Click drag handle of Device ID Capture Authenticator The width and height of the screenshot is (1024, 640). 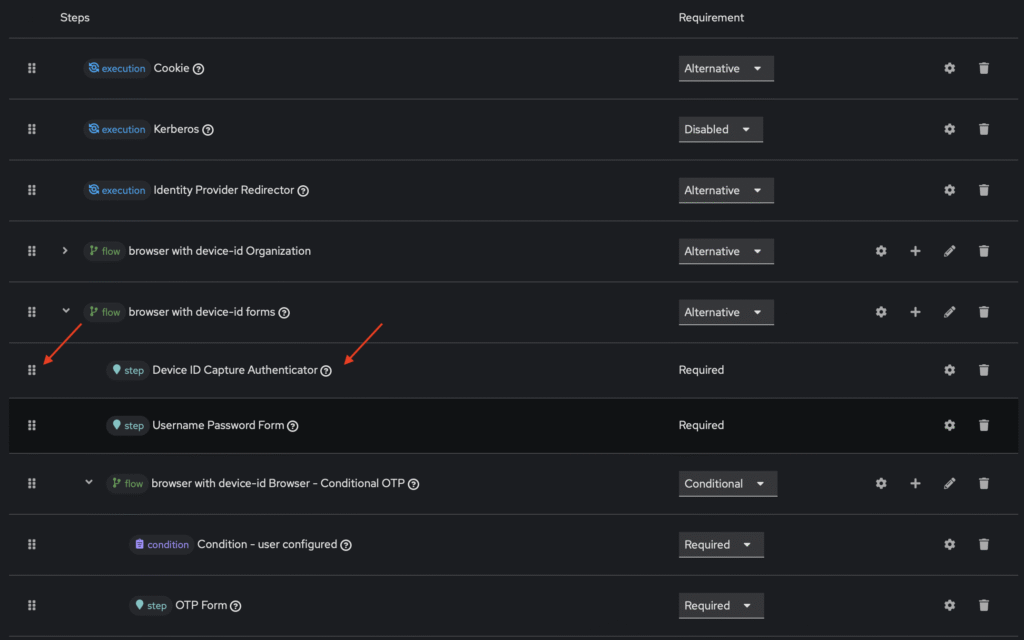point(32,370)
